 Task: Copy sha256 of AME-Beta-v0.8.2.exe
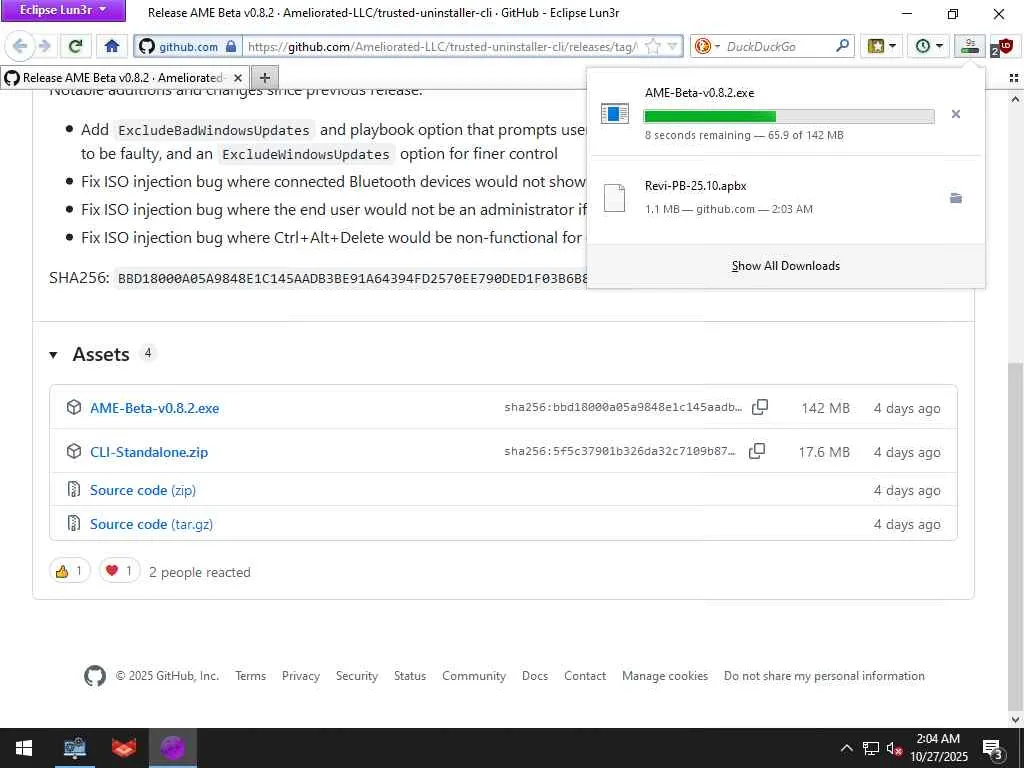[760, 407]
